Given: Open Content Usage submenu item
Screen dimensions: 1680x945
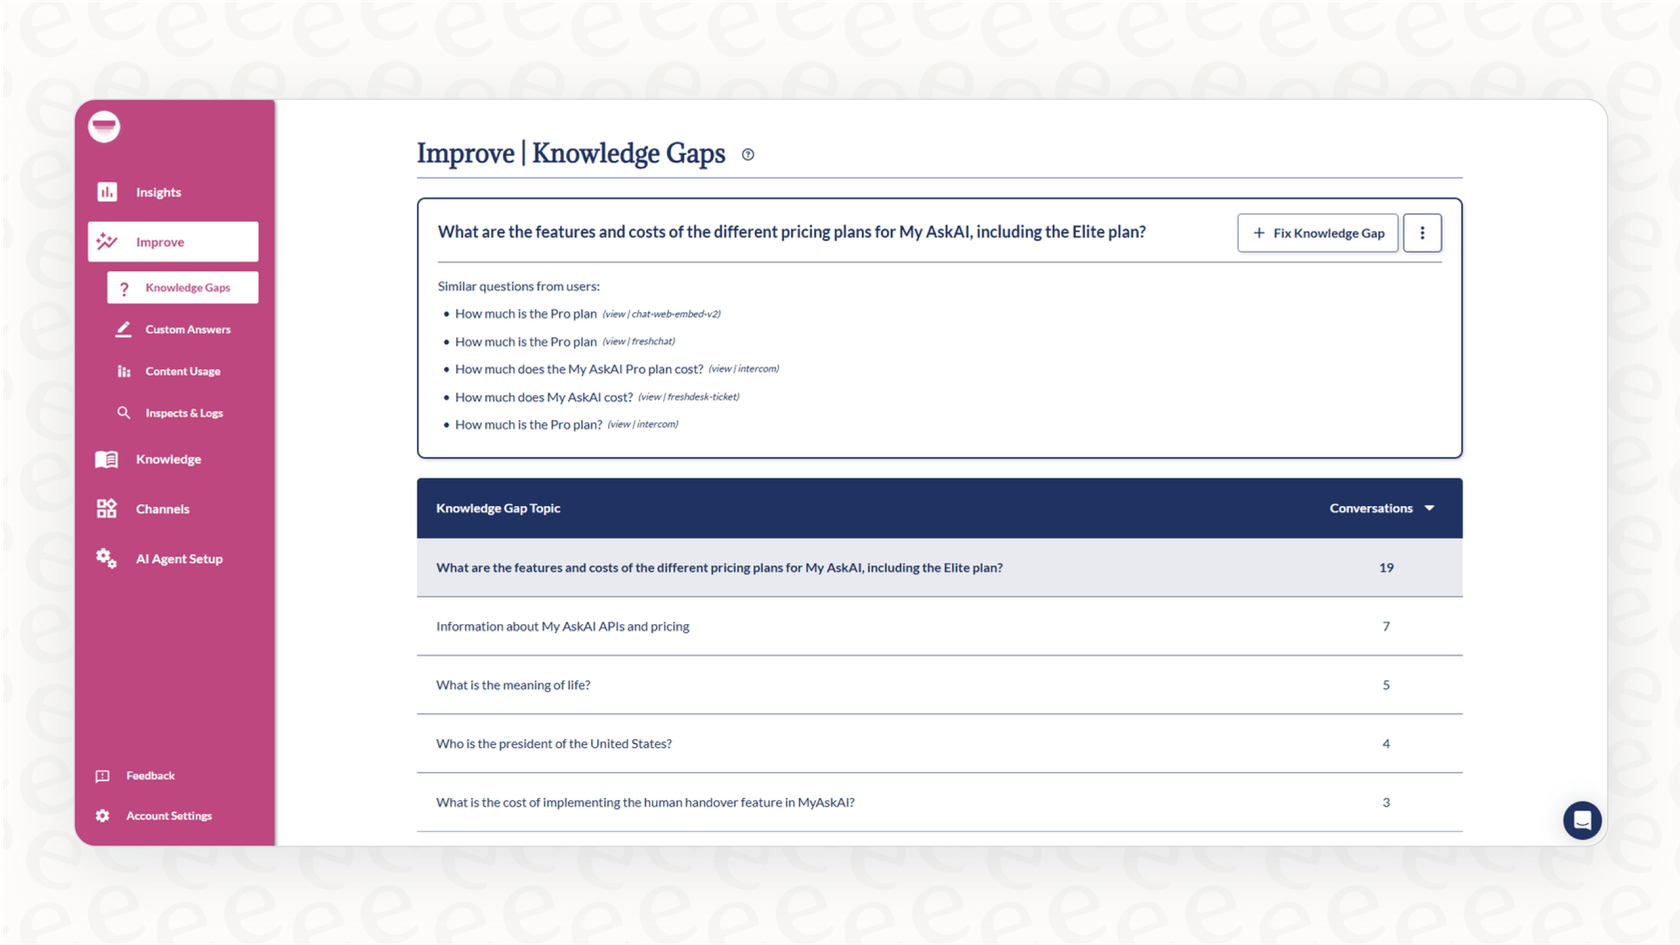Looking at the screenshot, I should [182, 371].
